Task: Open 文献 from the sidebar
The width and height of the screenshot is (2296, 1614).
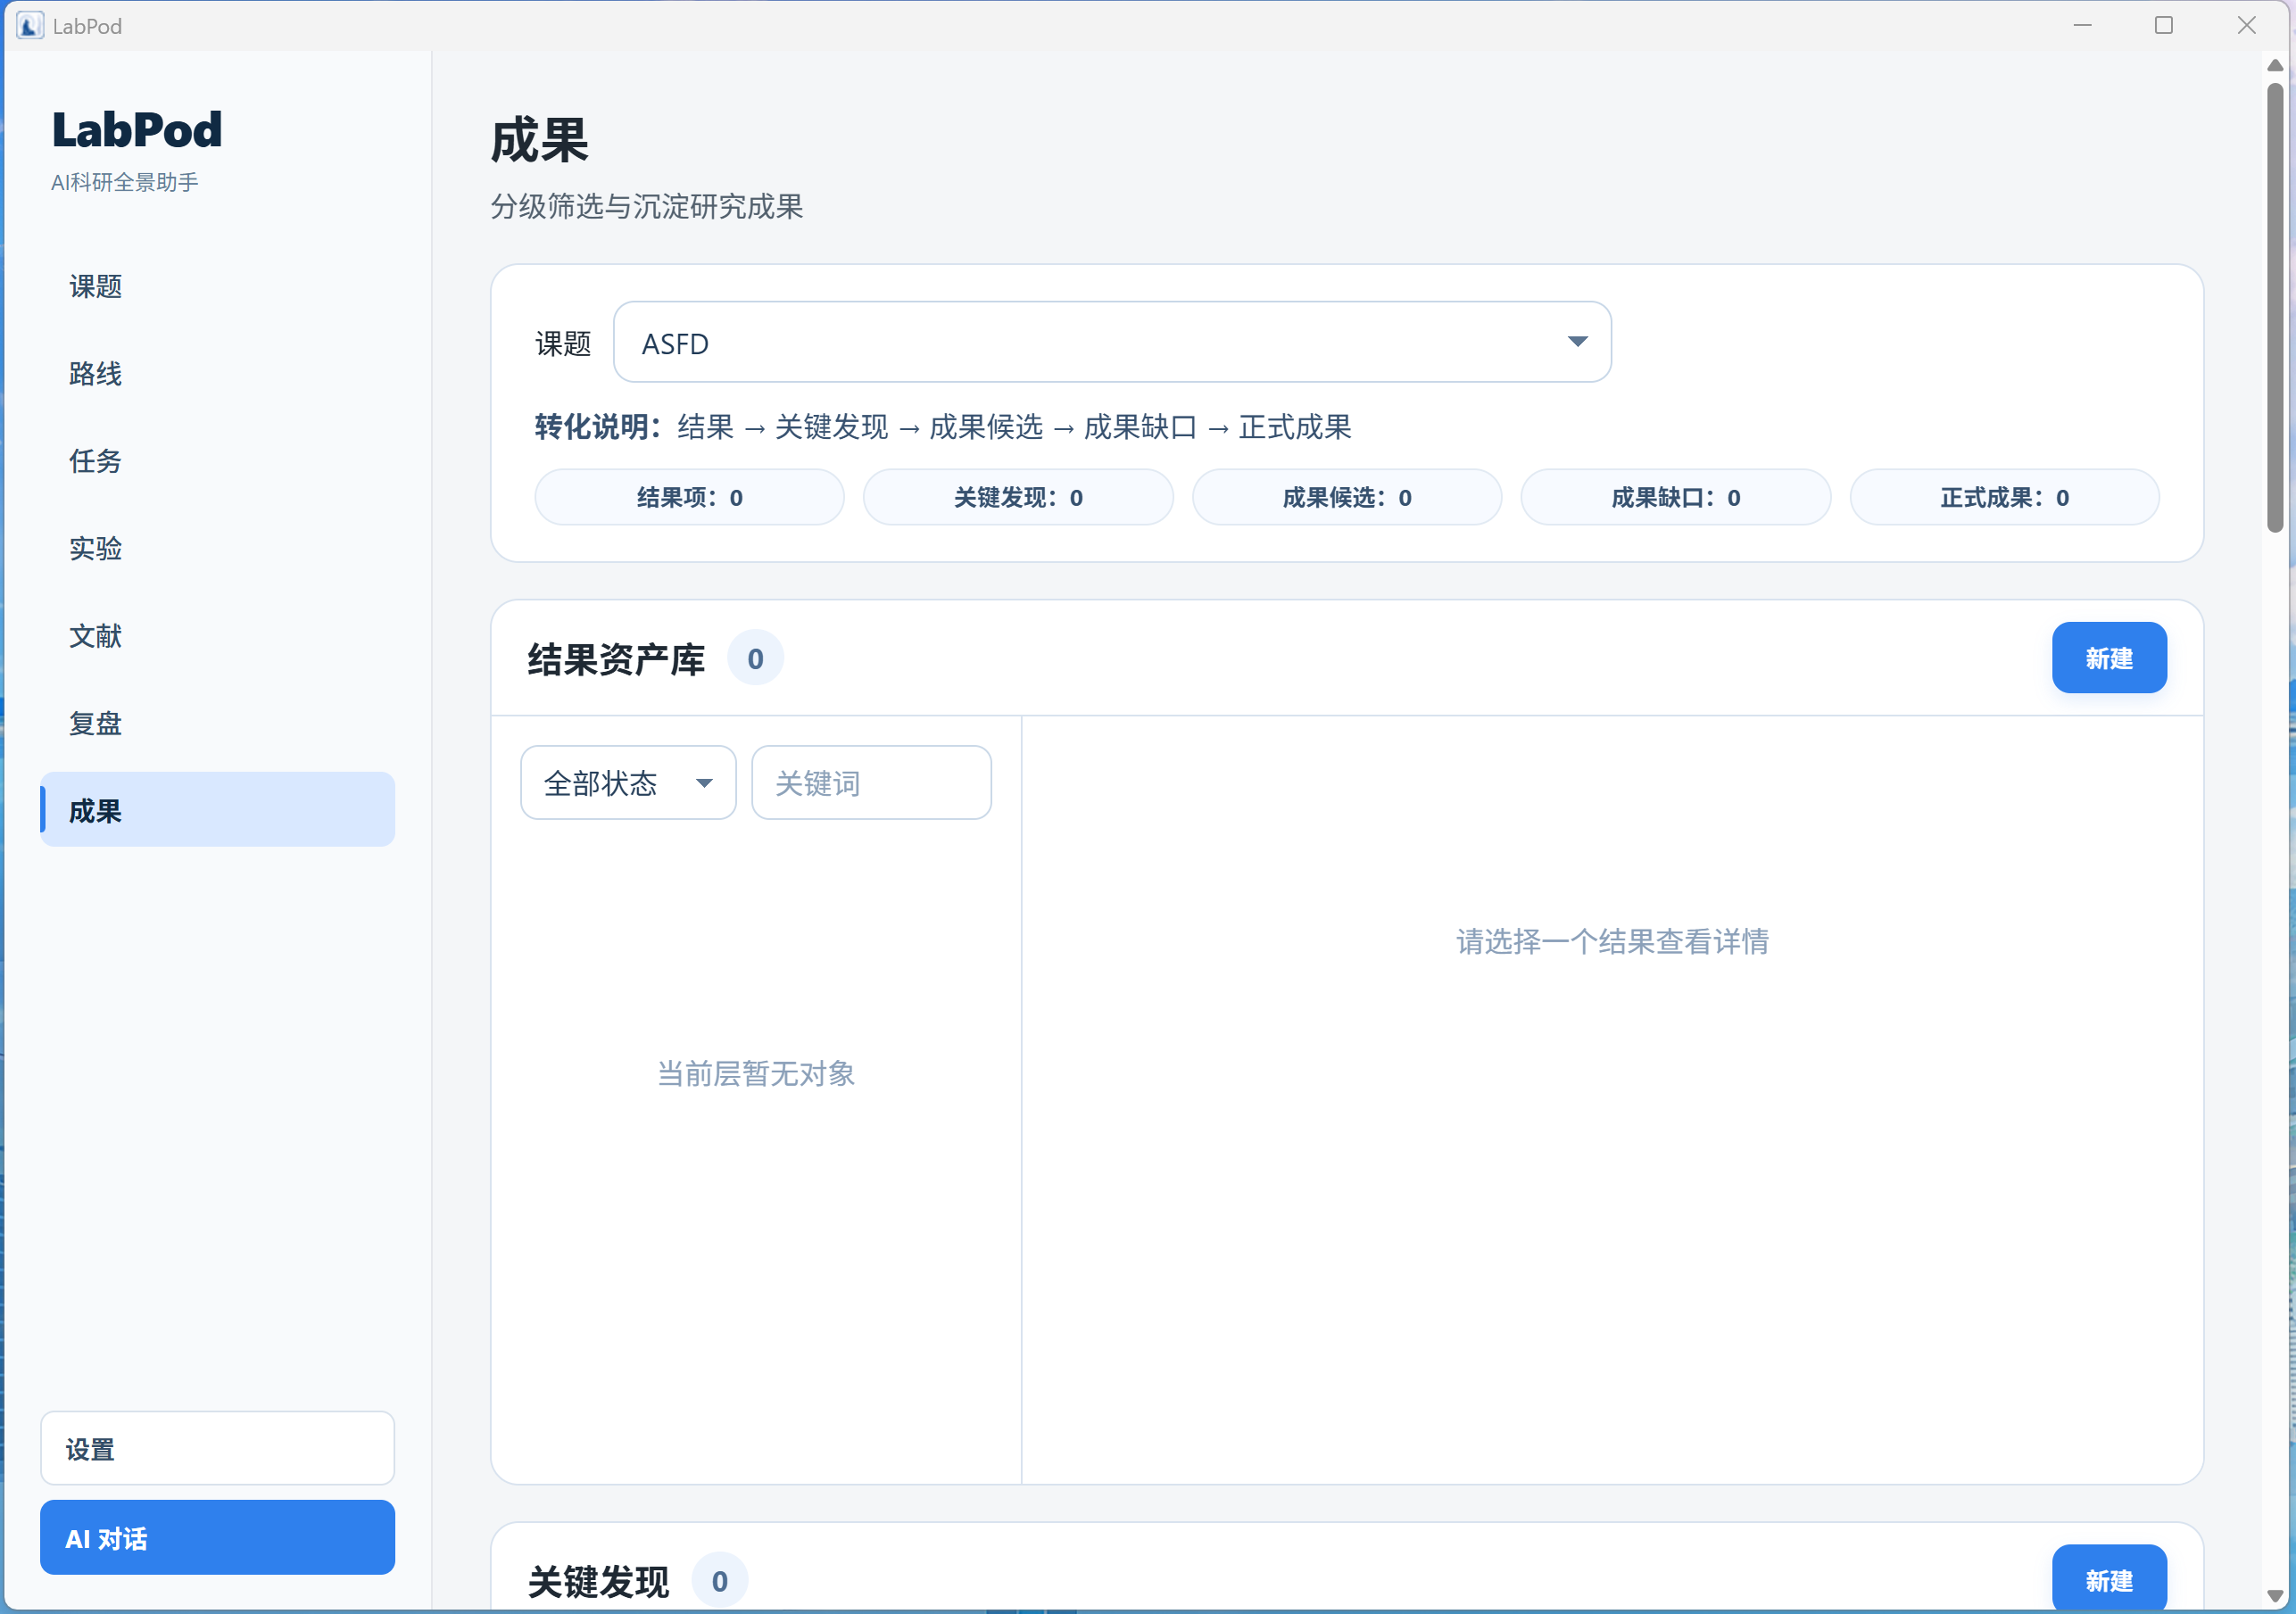Action: (217, 636)
